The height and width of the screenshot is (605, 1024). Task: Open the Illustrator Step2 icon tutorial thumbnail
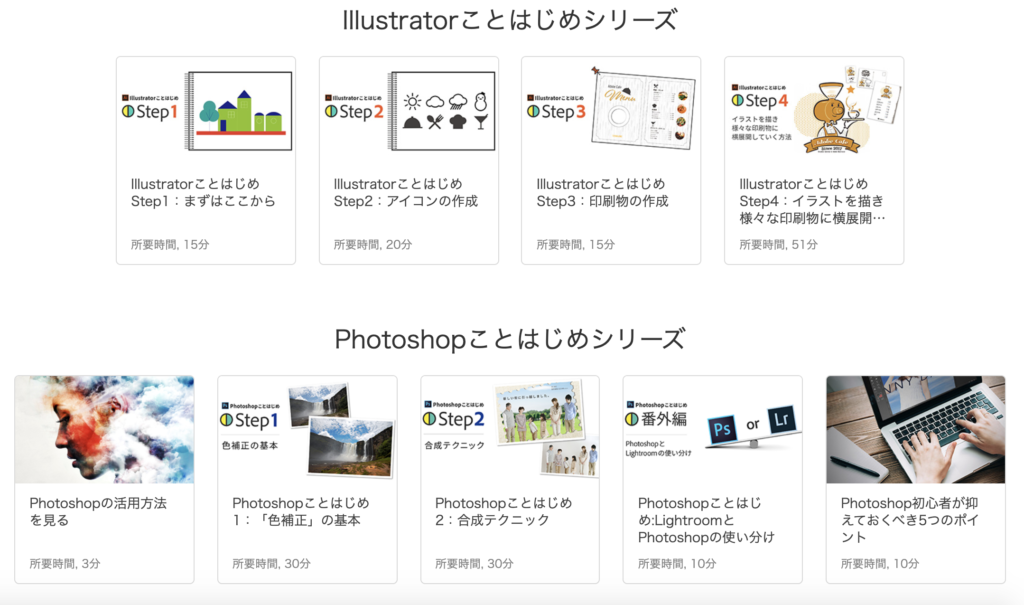(409, 111)
